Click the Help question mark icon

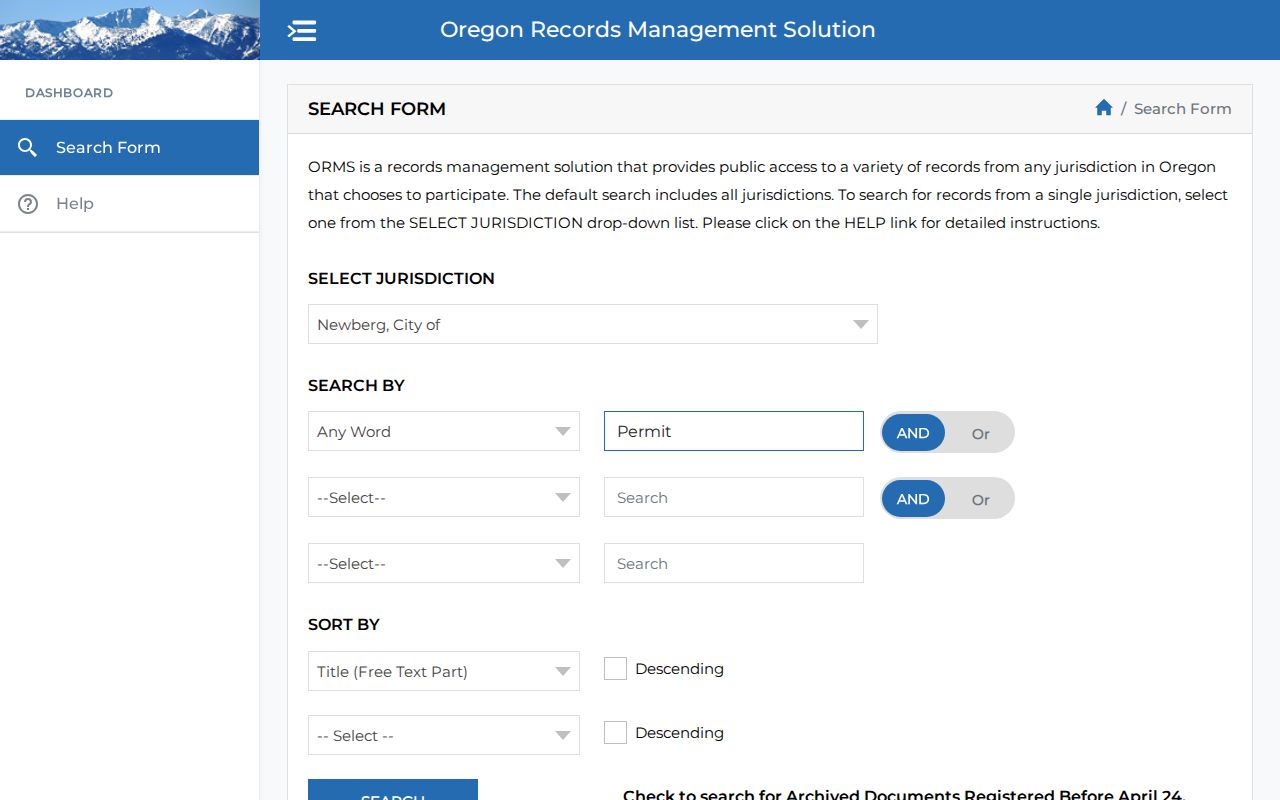tap(28, 204)
